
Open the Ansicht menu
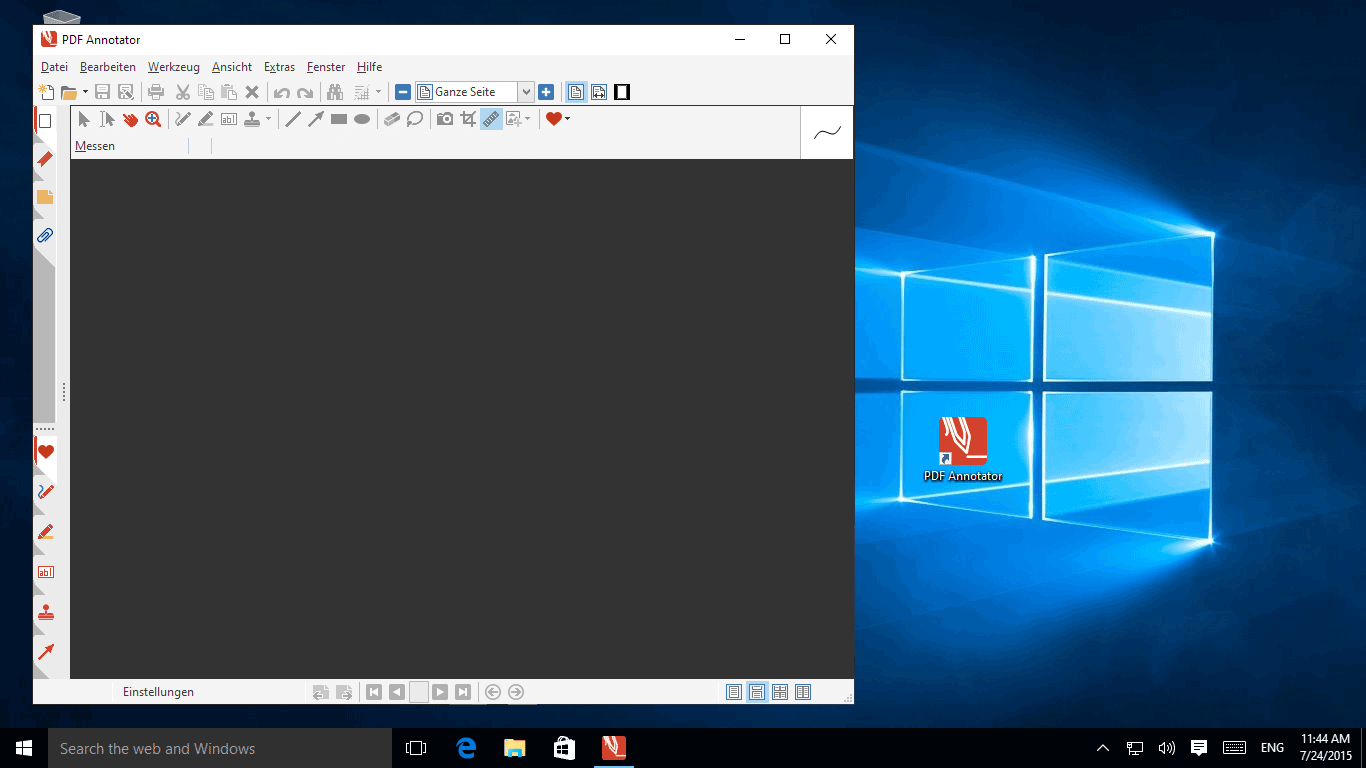coord(232,67)
